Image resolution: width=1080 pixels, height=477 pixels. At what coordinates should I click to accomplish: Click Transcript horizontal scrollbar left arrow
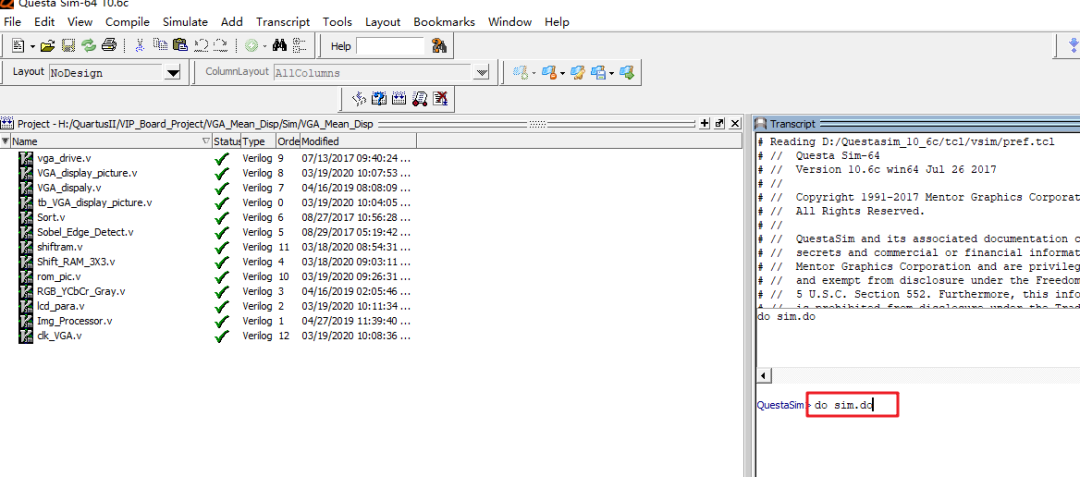point(765,376)
